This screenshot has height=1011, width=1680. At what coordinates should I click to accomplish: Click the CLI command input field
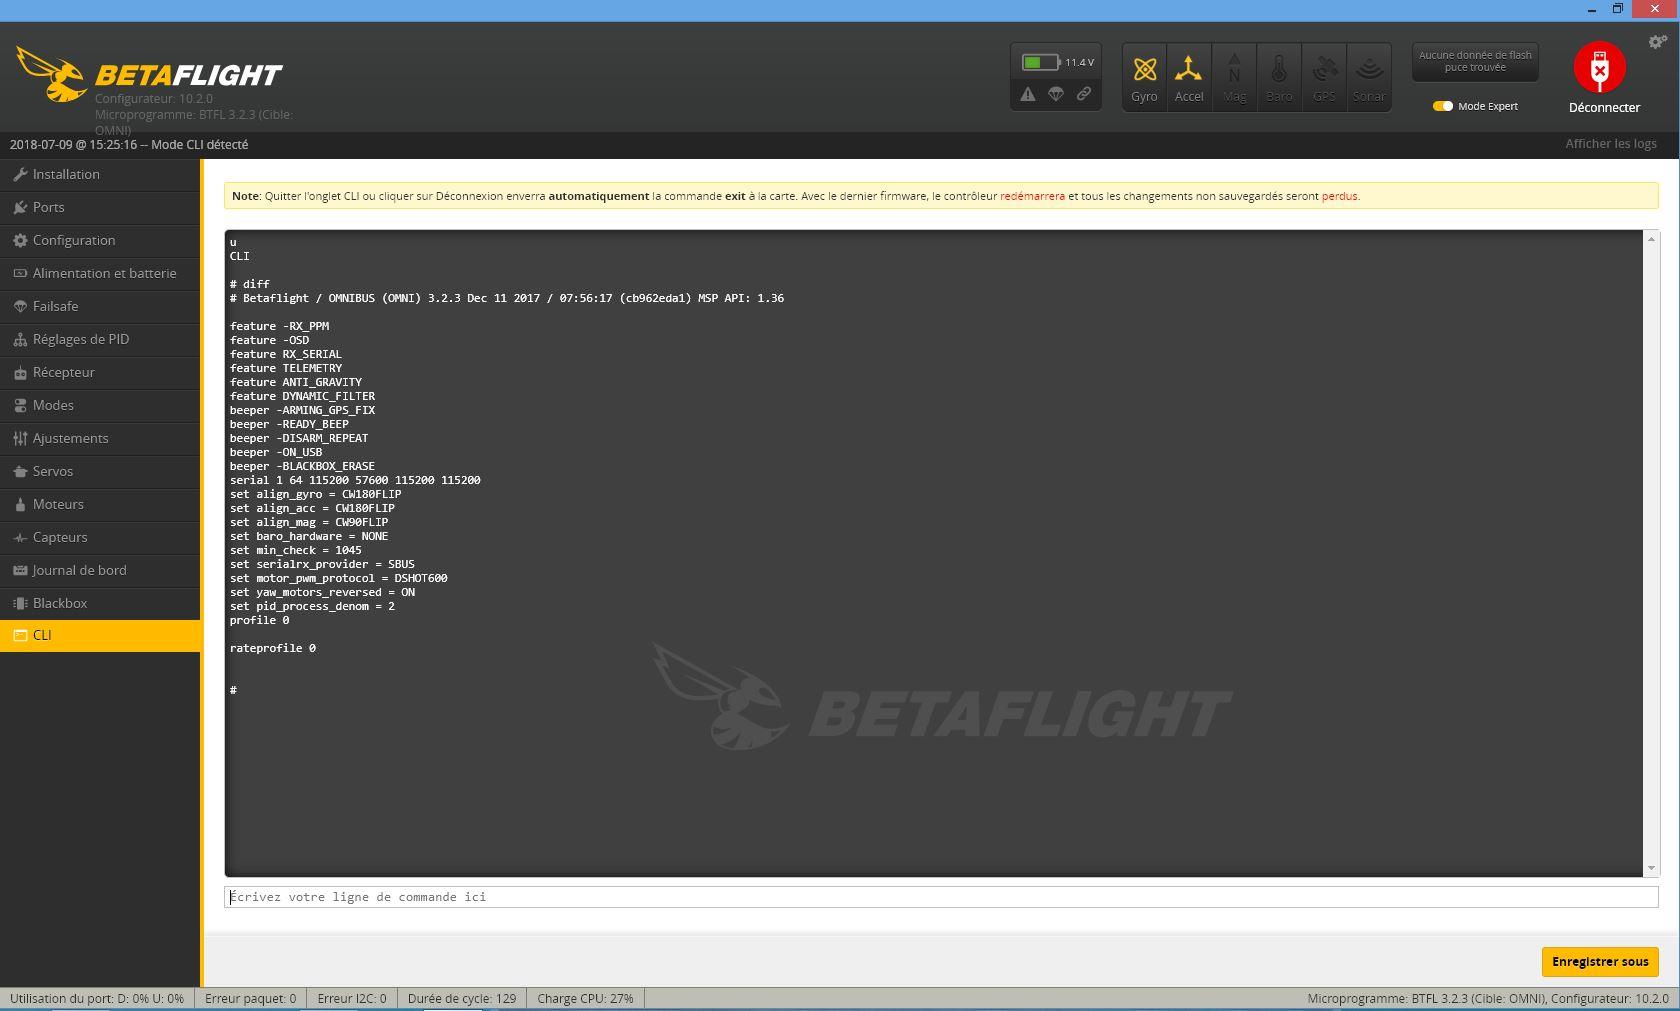940,897
